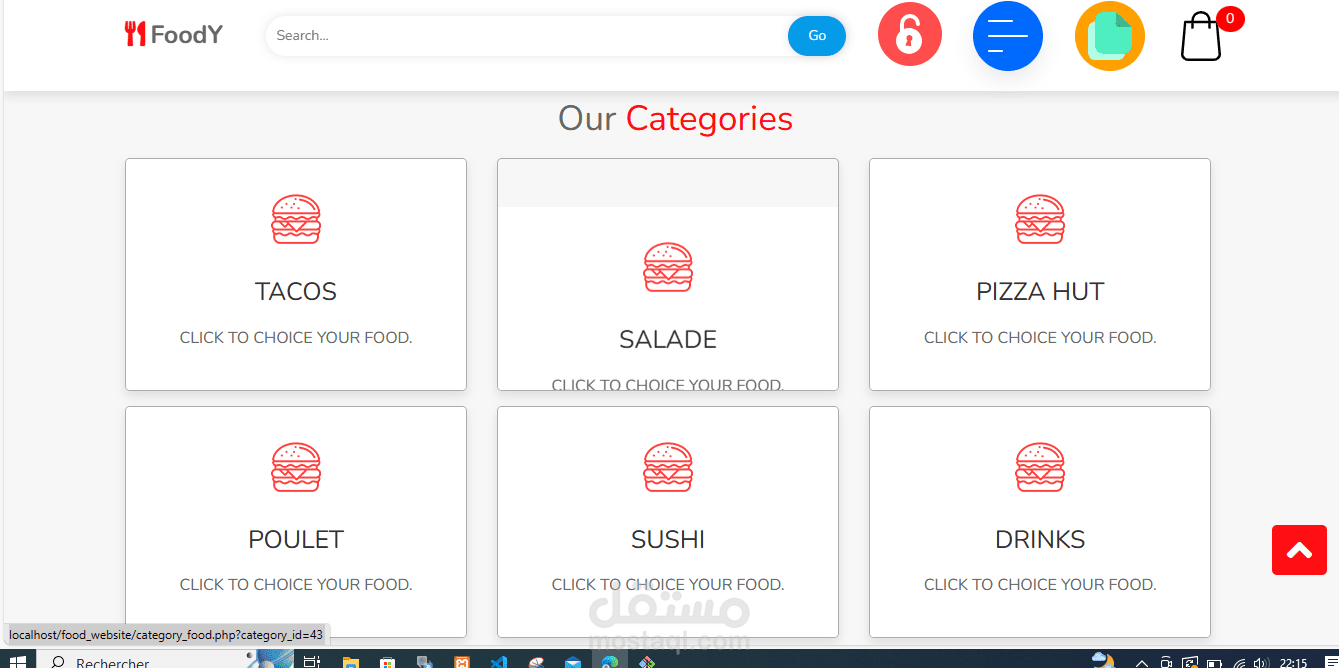Viewport: 1339px width, 668px height.
Task: Open XAMPP from the taskbar
Action: (x=461, y=661)
